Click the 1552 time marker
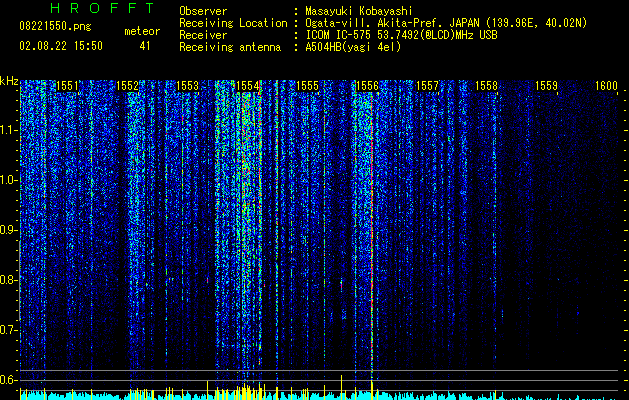The width and height of the screenshot is (629, 400). click(127, 86)
